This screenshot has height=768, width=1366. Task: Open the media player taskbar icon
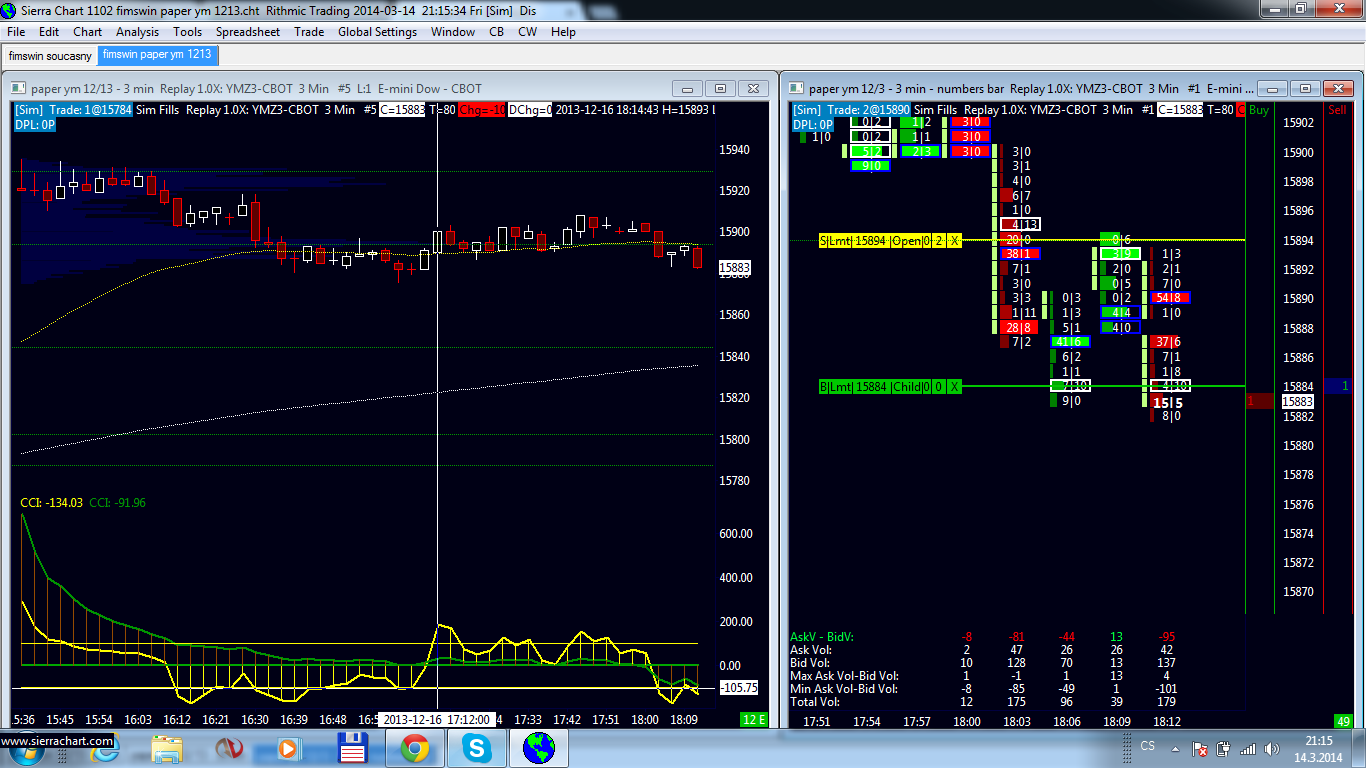287,748
